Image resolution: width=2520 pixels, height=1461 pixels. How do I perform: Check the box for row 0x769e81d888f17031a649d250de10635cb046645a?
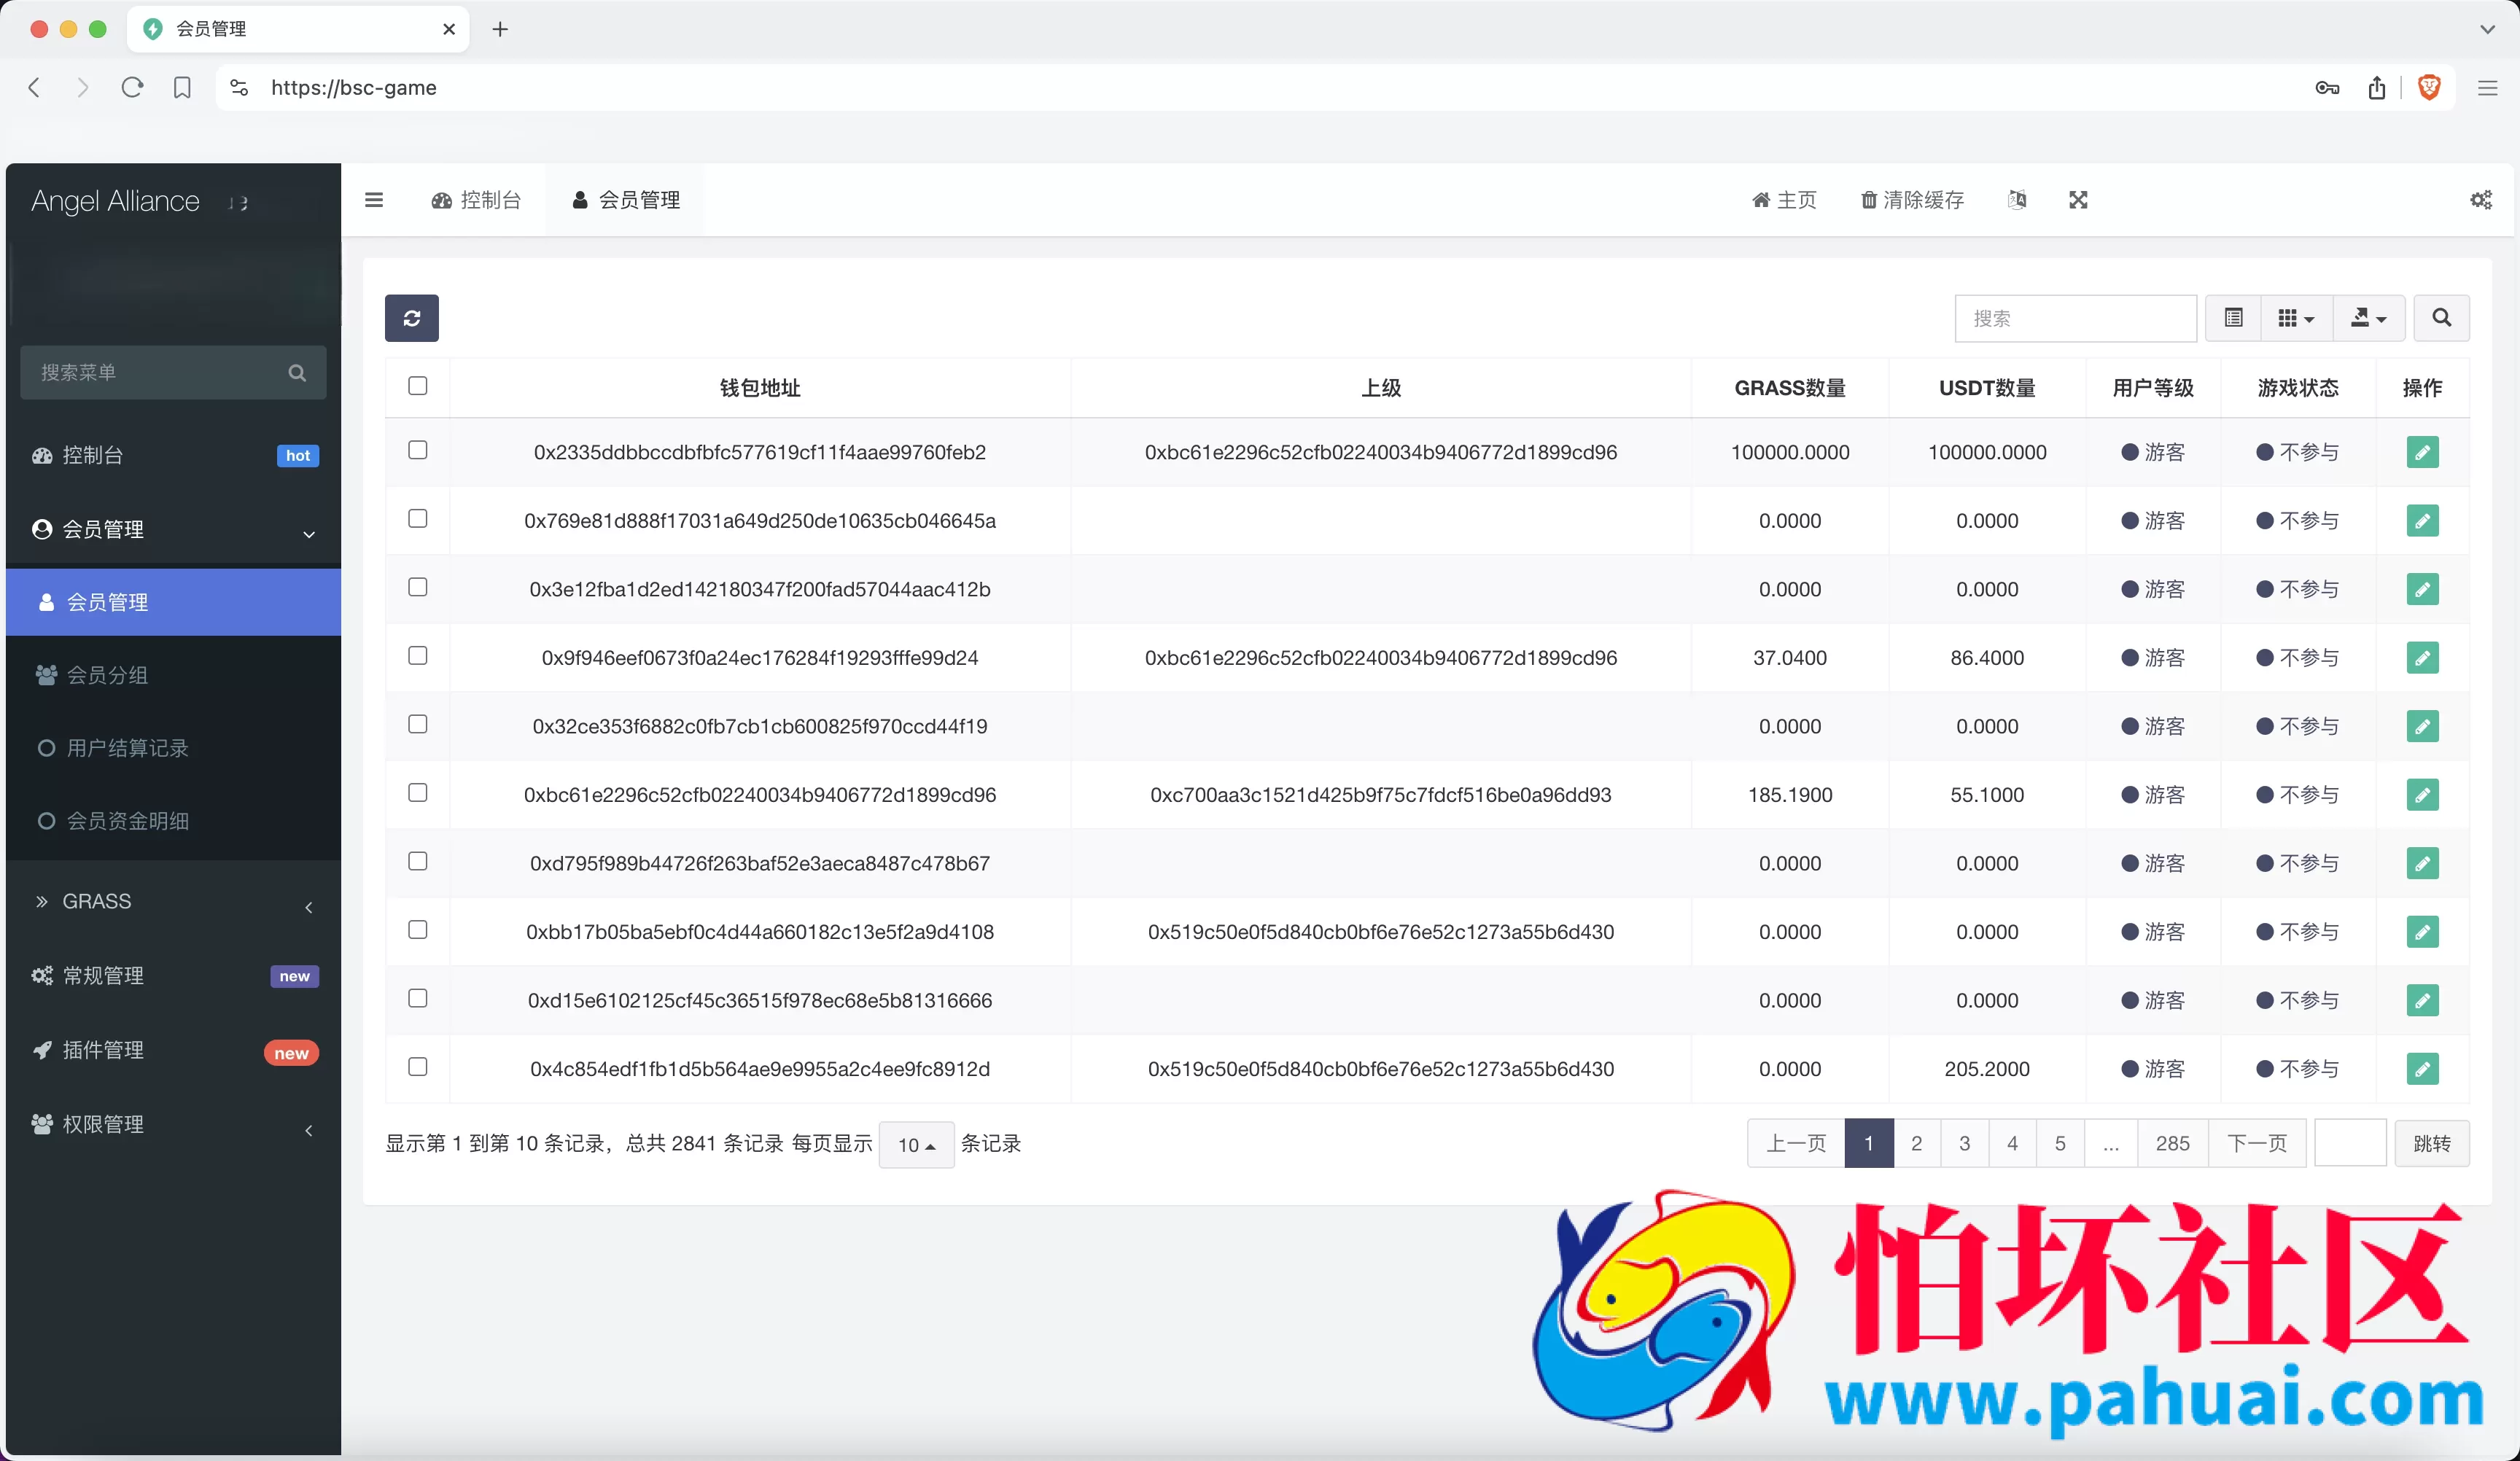point(418,518)
